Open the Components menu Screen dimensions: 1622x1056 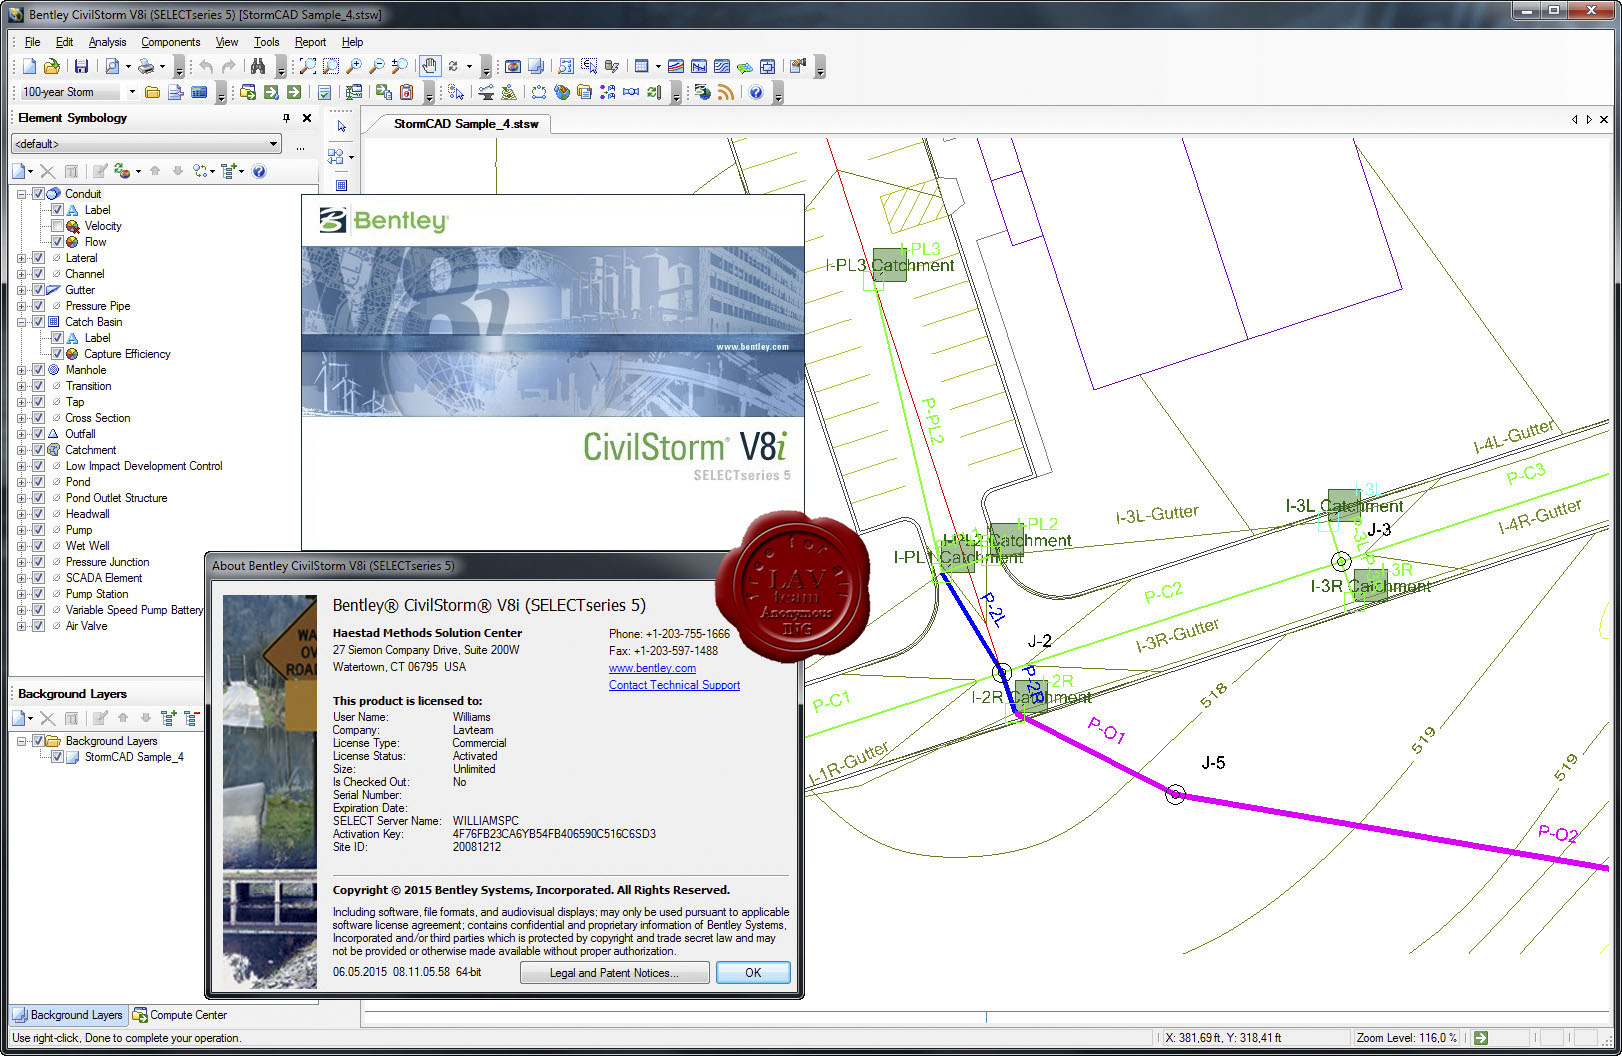(x=170, y=42)
